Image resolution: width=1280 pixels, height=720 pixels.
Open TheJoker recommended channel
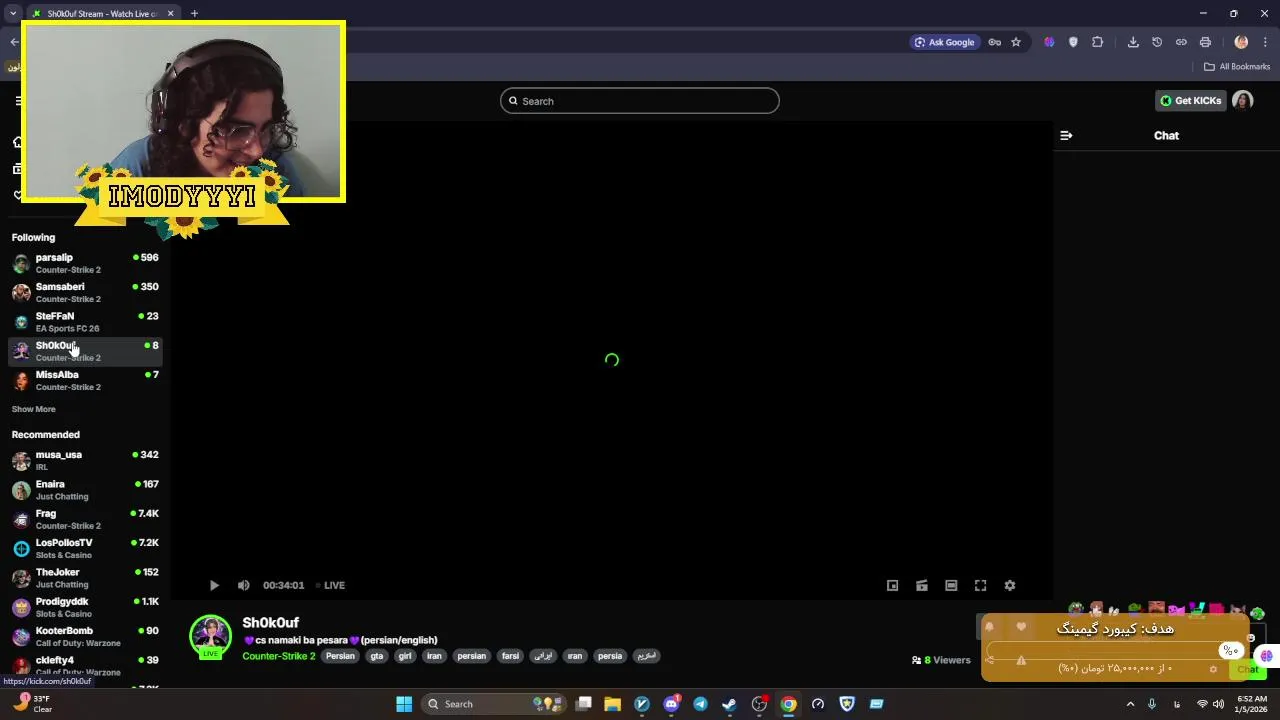(x=85, y=577)
